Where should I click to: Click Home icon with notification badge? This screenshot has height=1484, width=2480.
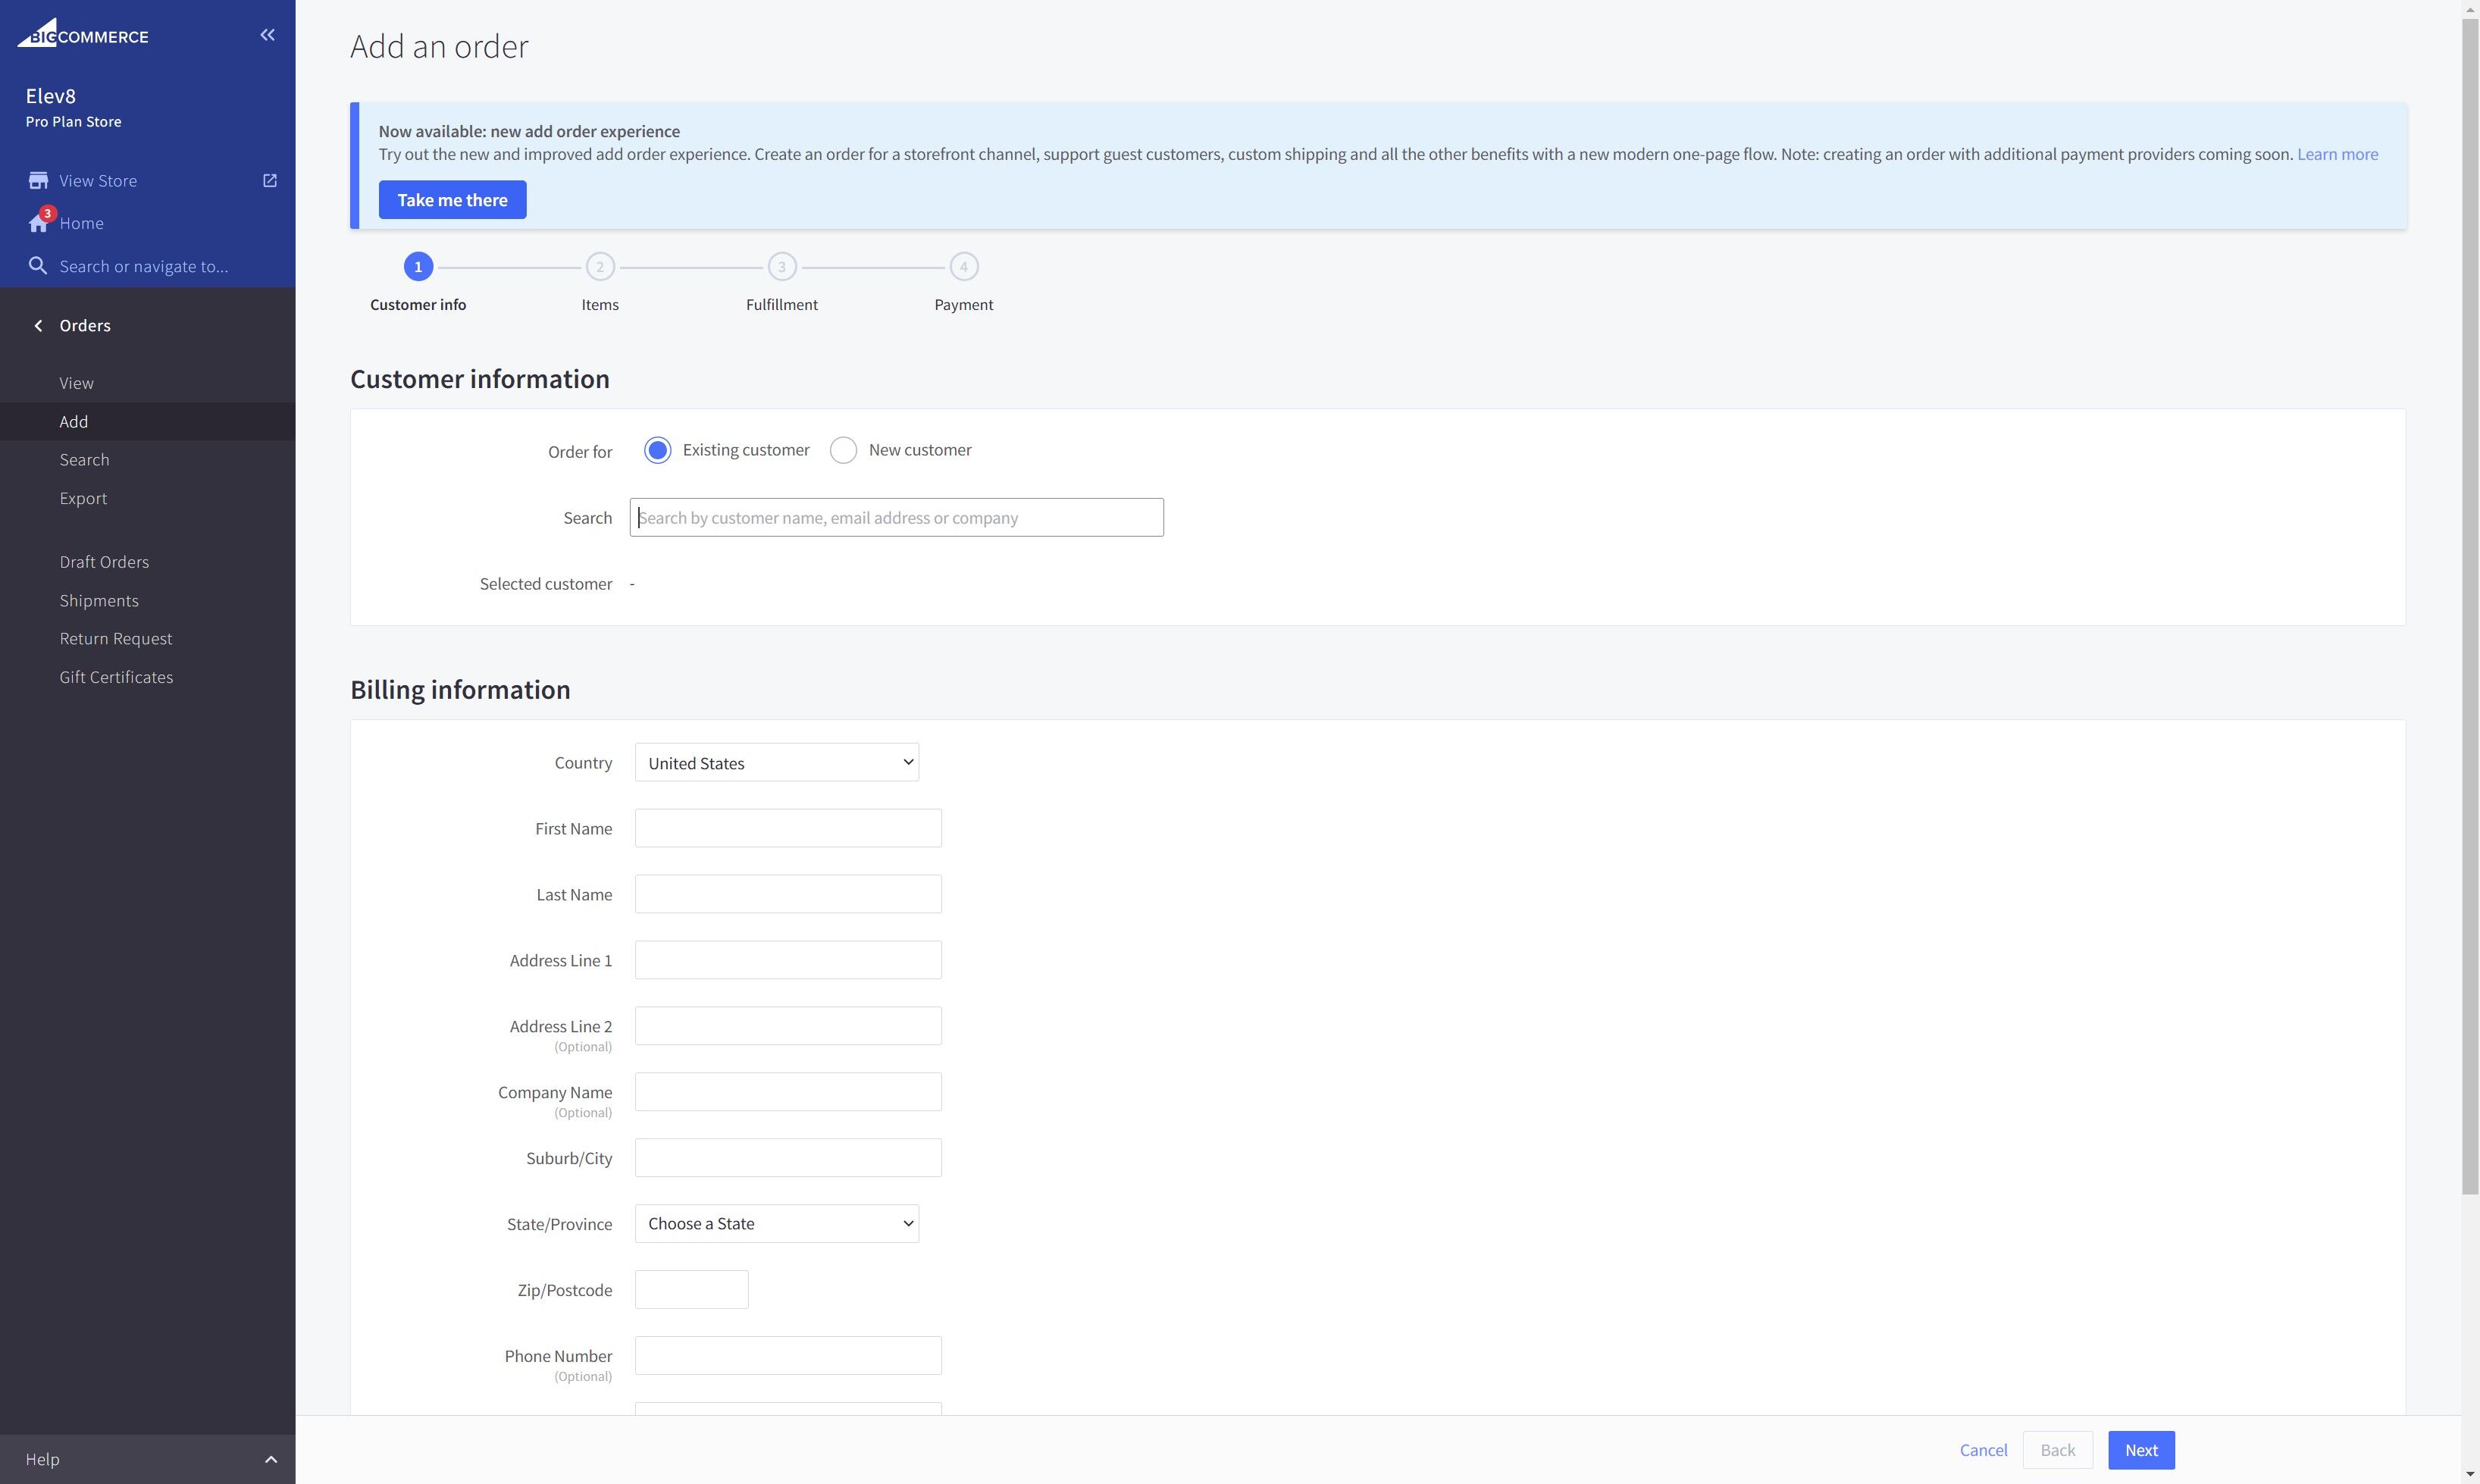(39, 222)
